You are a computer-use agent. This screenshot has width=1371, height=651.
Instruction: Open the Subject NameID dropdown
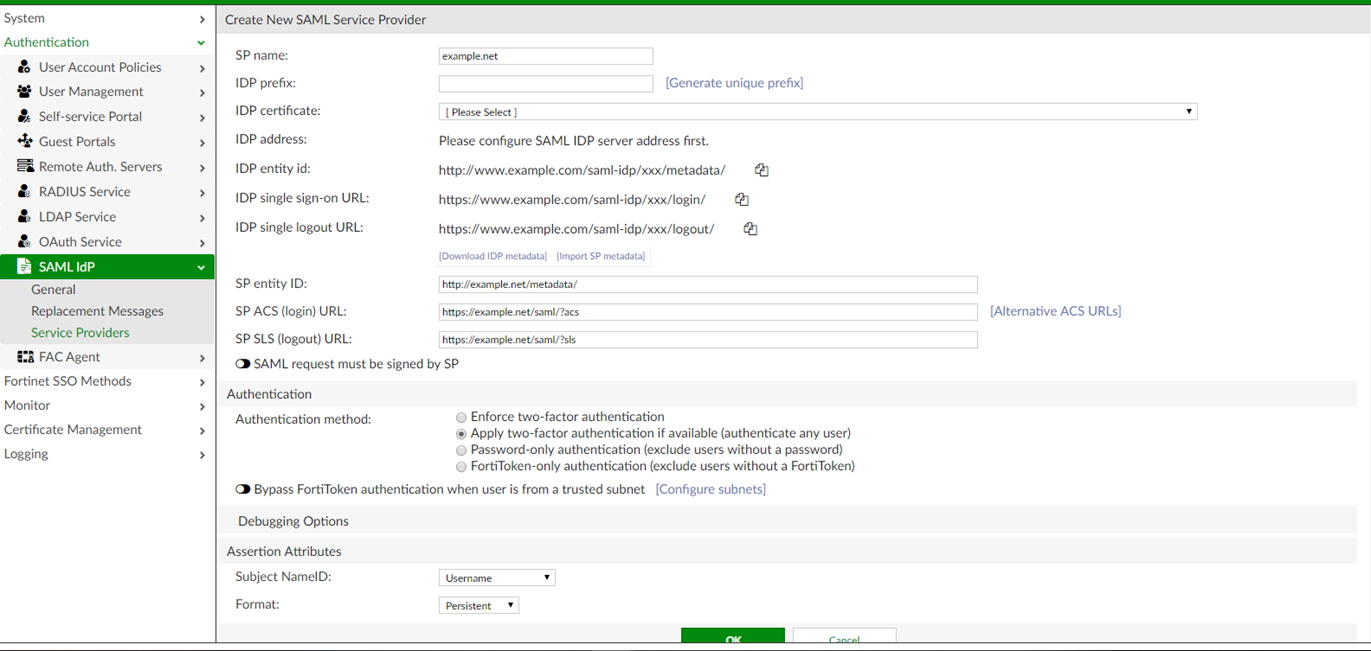coord(496,578)
